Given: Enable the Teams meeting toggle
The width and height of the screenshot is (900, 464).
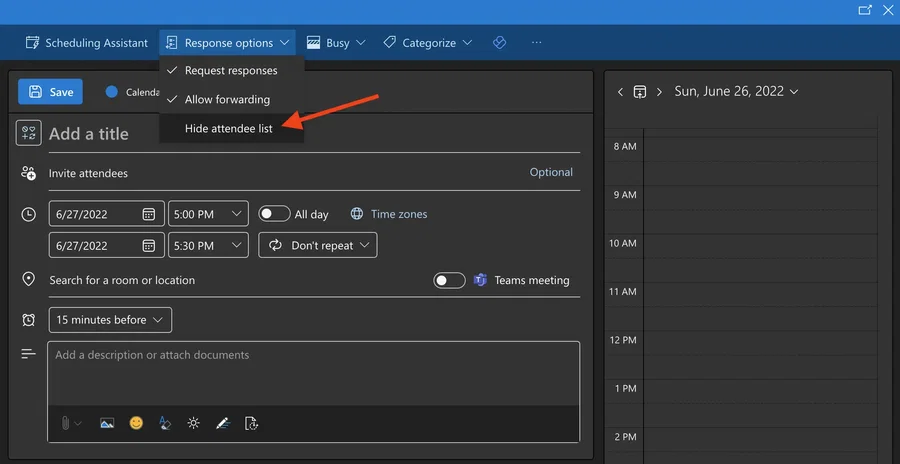Looking at the screenshot, I should (449, 280).
